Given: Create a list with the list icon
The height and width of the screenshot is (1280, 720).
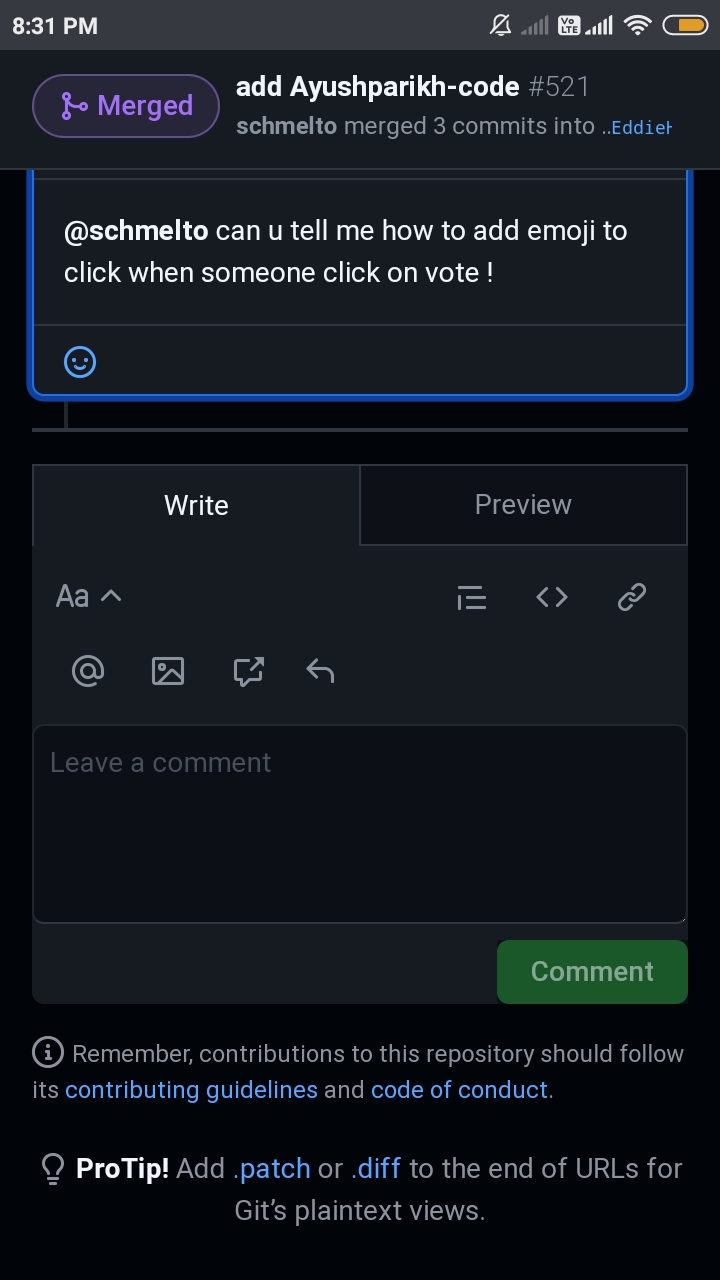Looking at the screenshot, I should coord(471,596).
